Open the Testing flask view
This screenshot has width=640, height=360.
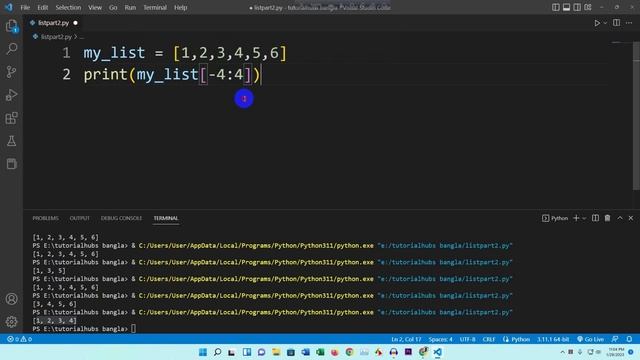(x=11, y=141)
